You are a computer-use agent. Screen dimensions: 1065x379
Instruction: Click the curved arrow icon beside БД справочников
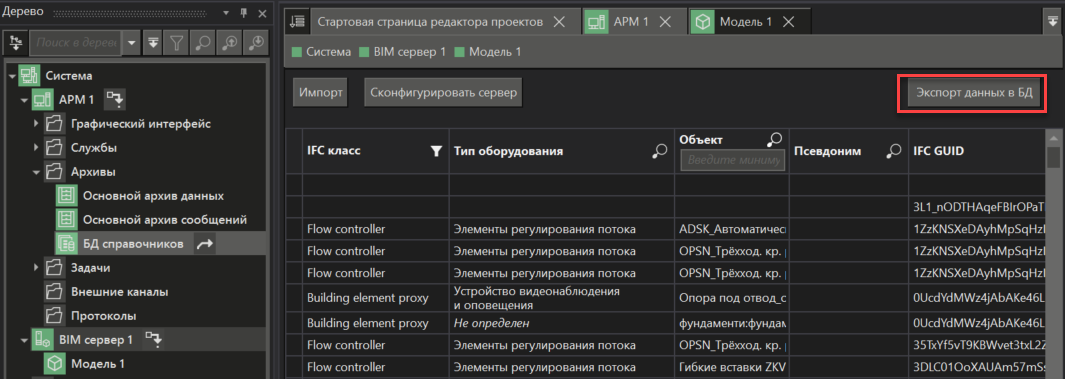[204, 244]
